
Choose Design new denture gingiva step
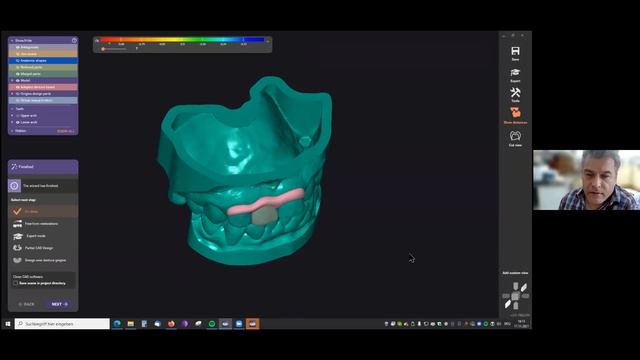(43, 260)
